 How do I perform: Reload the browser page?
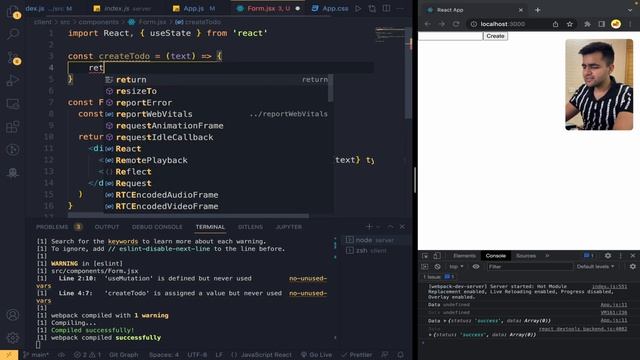(456, 24)
